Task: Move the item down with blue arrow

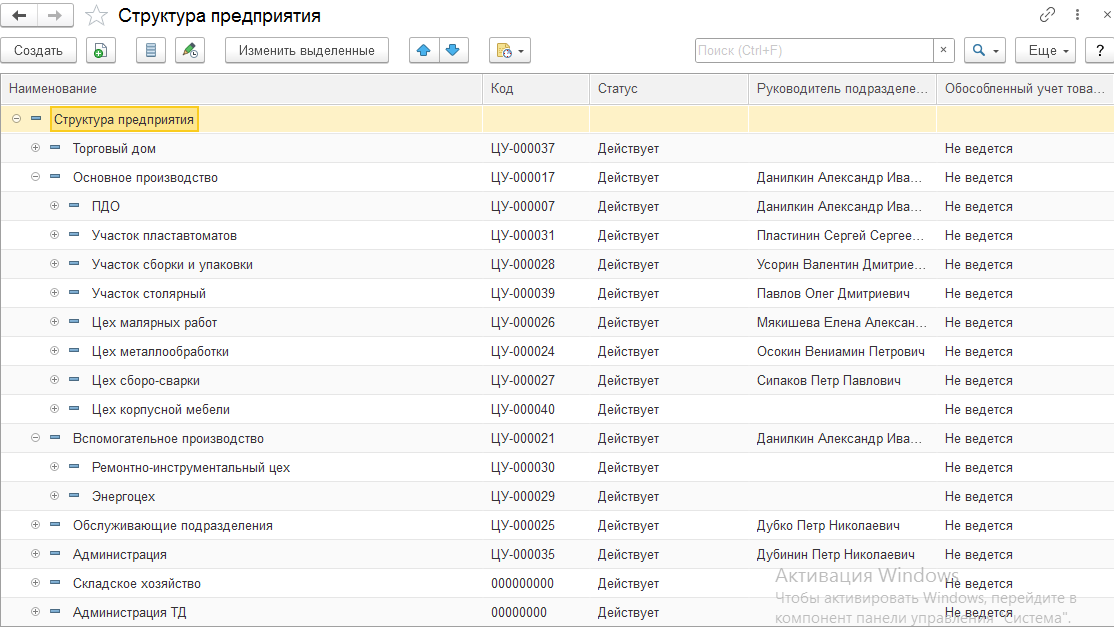Action: coord(453,50)
